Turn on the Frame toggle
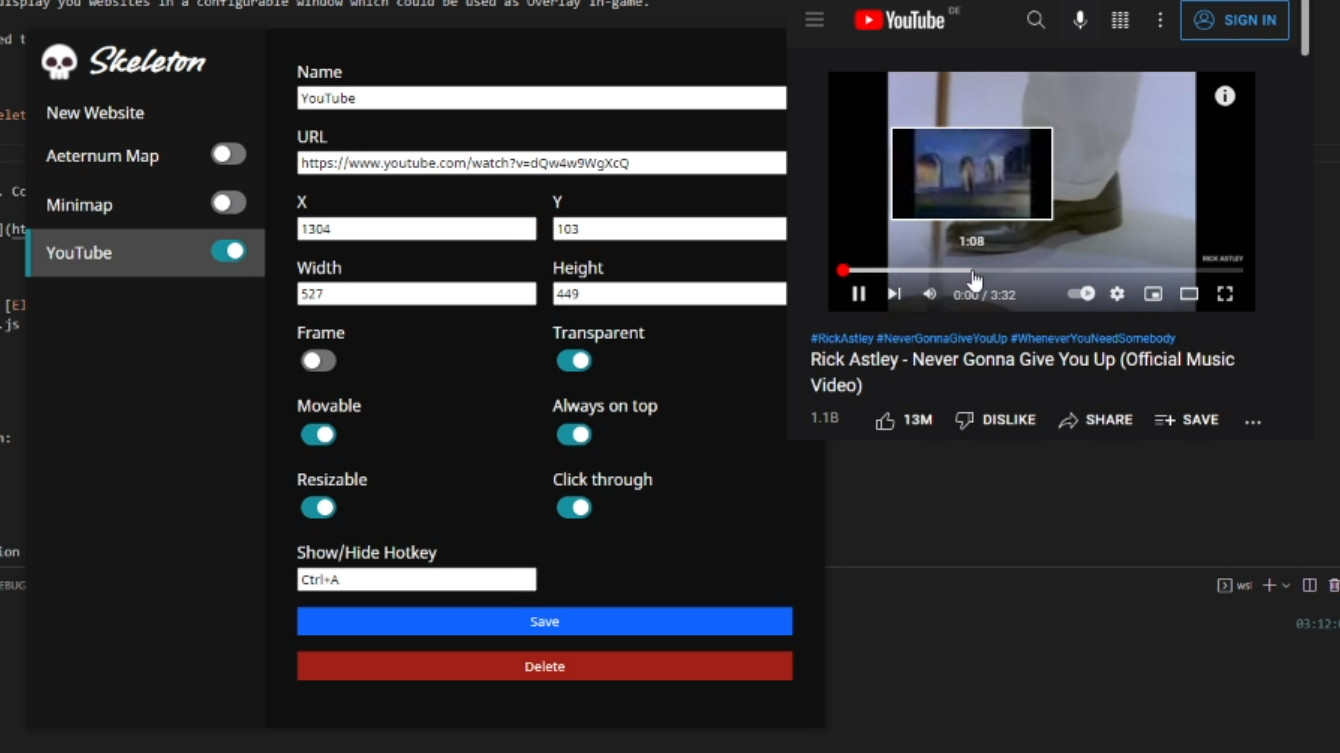Viewport: 1340px width, 753px height. coord(318,361)
